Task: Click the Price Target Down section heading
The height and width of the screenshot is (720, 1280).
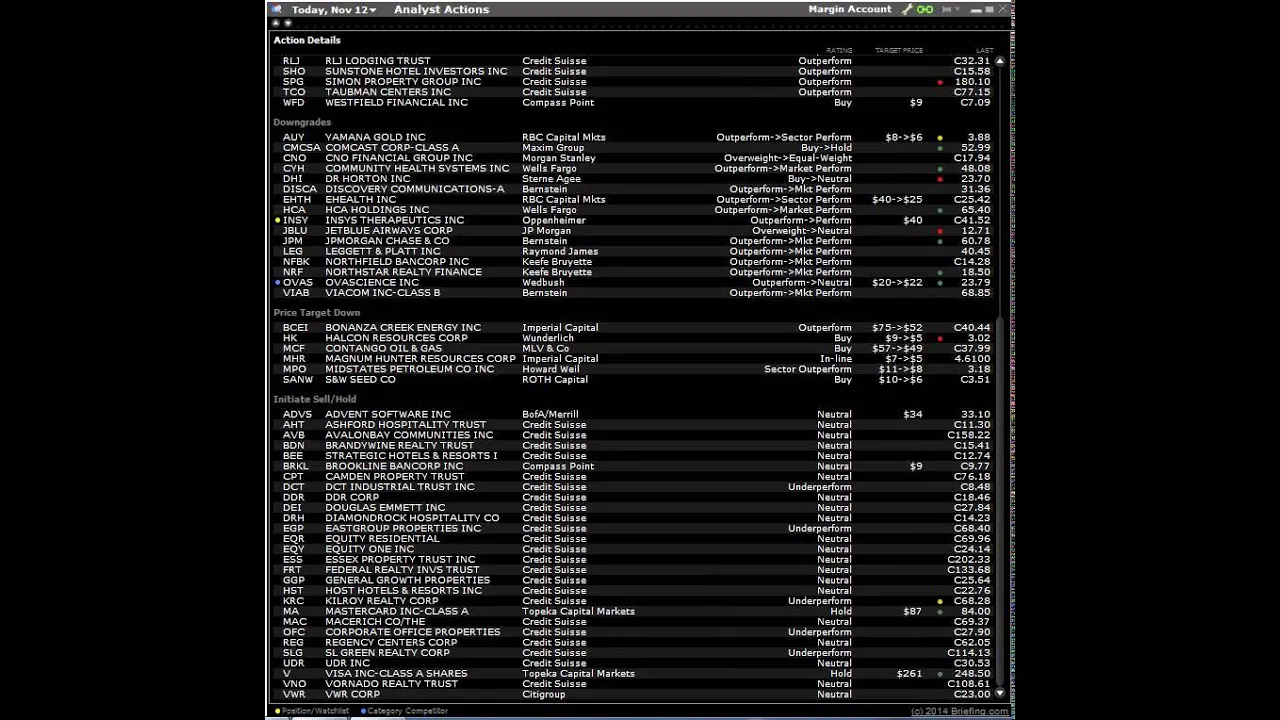Action: point(317,312)
